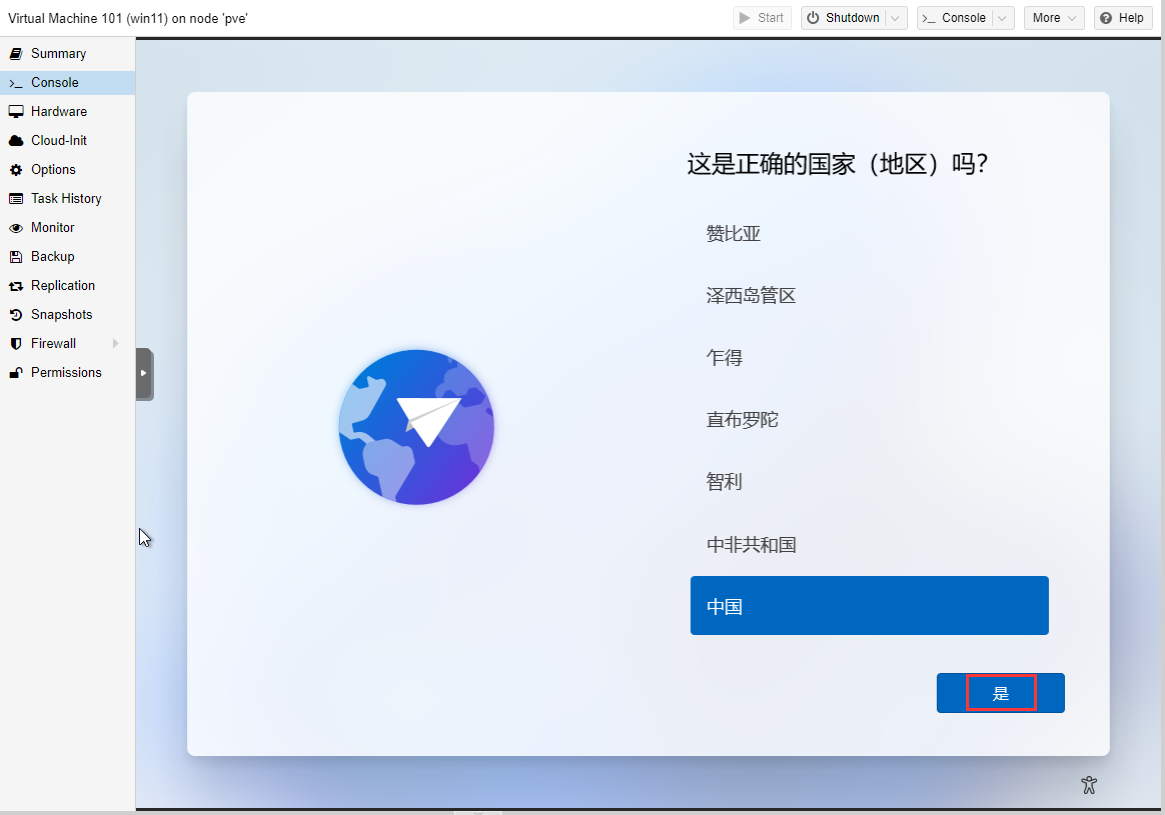This screenshot has width=1165, height=815.
Task: Expand the Firewall submenu arrow
Action: 116,344
